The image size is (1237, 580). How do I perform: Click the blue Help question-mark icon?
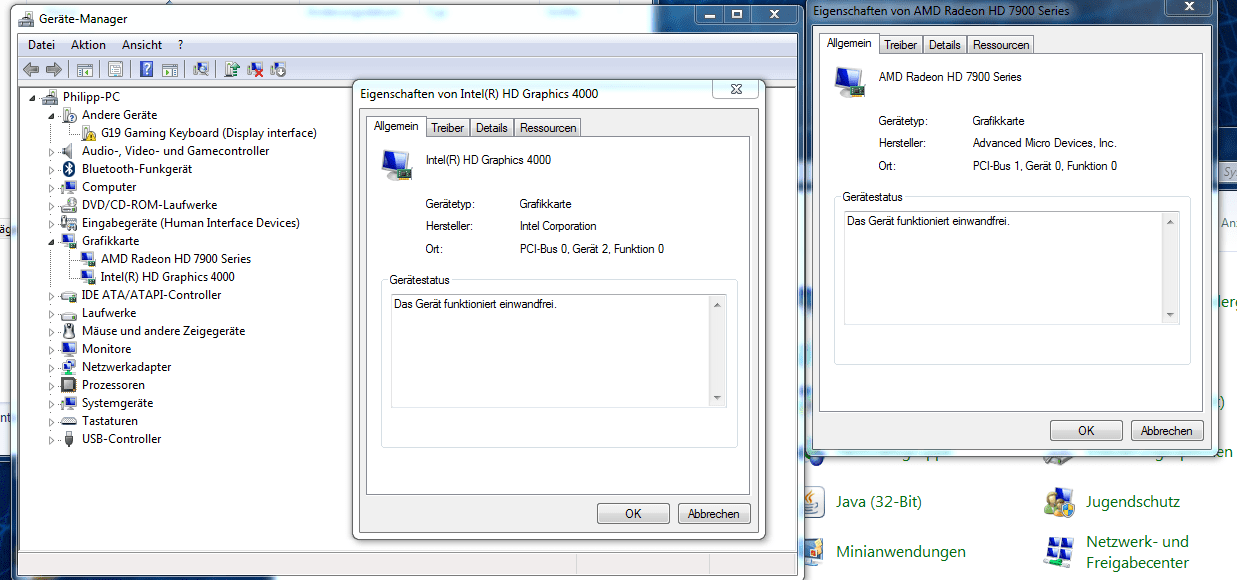tap(146, 69)
